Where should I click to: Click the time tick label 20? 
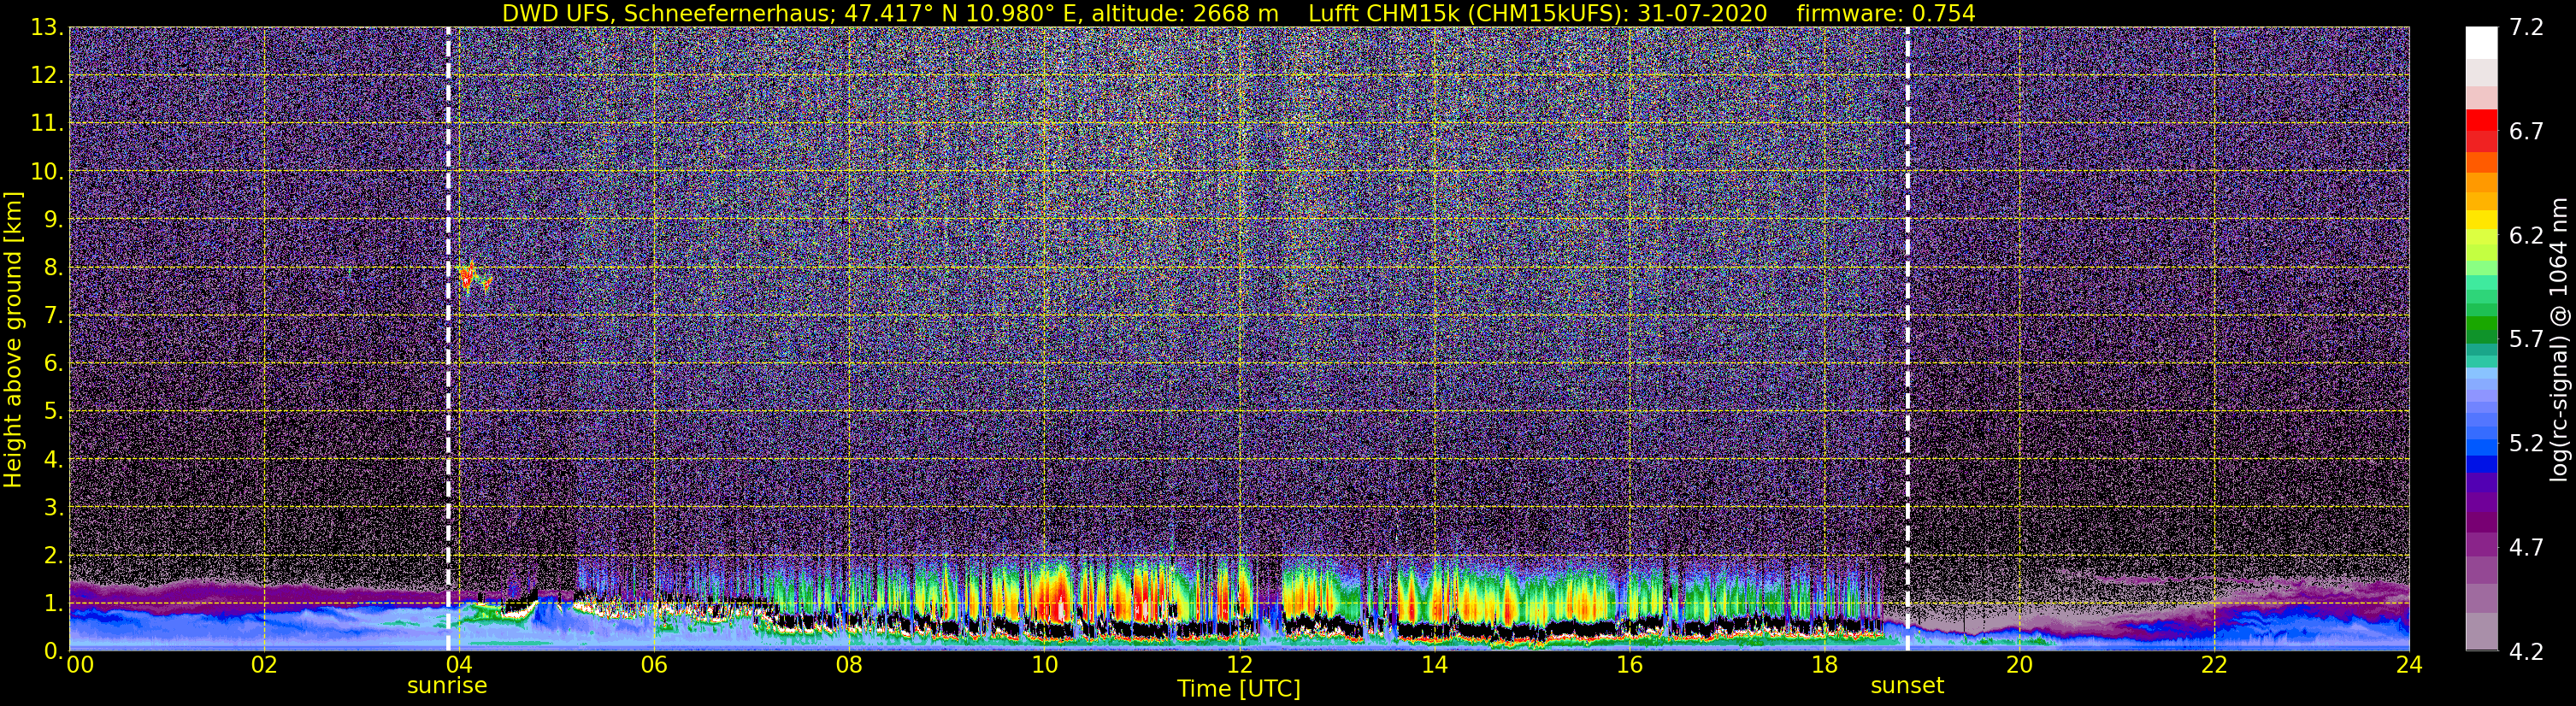click(x=2019, y=666)
